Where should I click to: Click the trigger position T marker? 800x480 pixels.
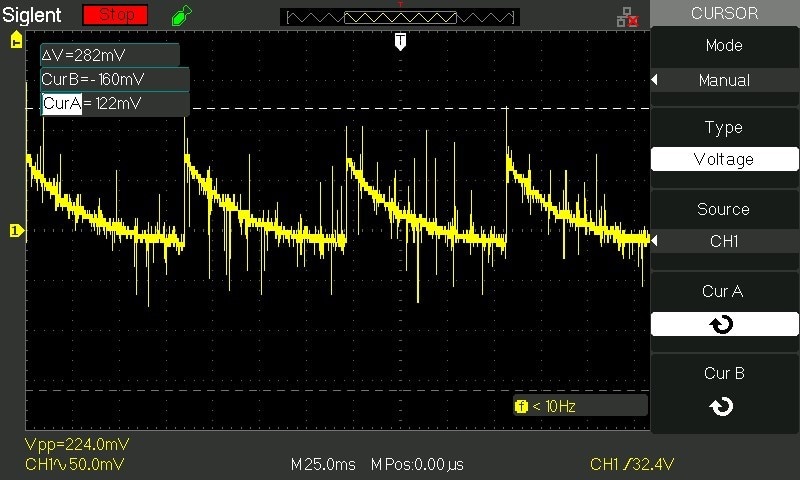[x=400, y=40]
